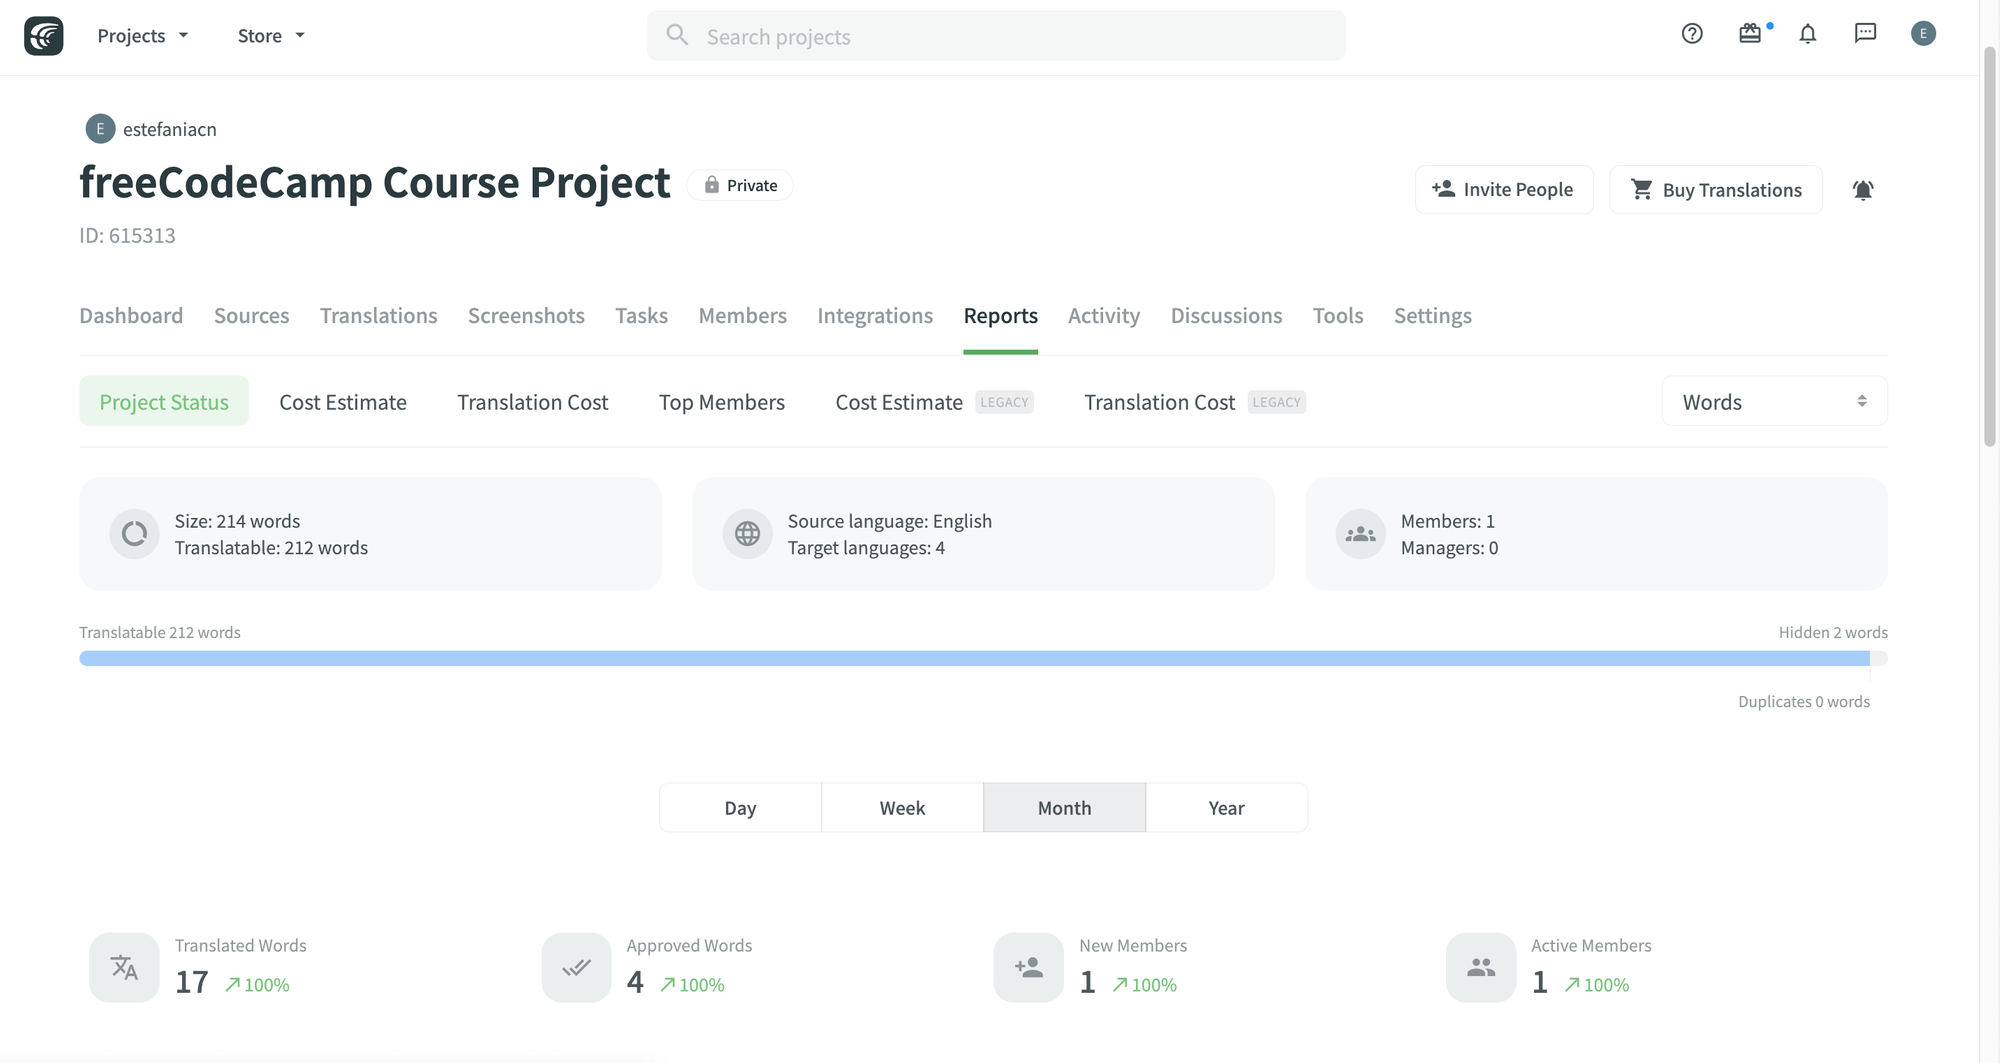
Task: Click the Translated Words icon
Action: pos(124,968)
